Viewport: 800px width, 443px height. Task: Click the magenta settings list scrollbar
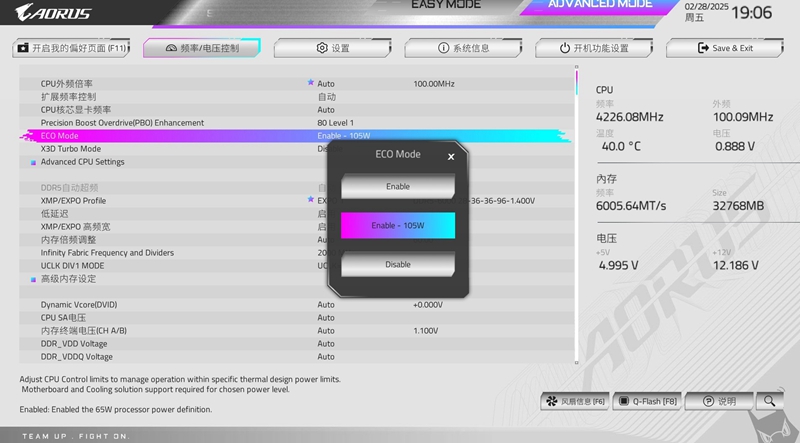tap(576, 82)
